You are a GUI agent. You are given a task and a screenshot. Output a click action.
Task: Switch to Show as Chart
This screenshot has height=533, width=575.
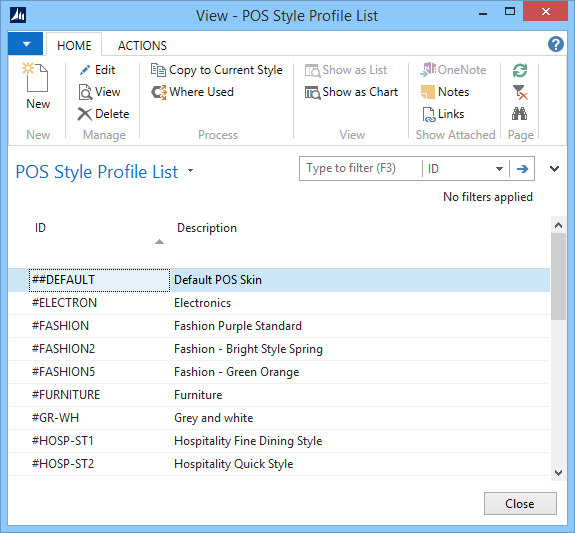point(351,92)
